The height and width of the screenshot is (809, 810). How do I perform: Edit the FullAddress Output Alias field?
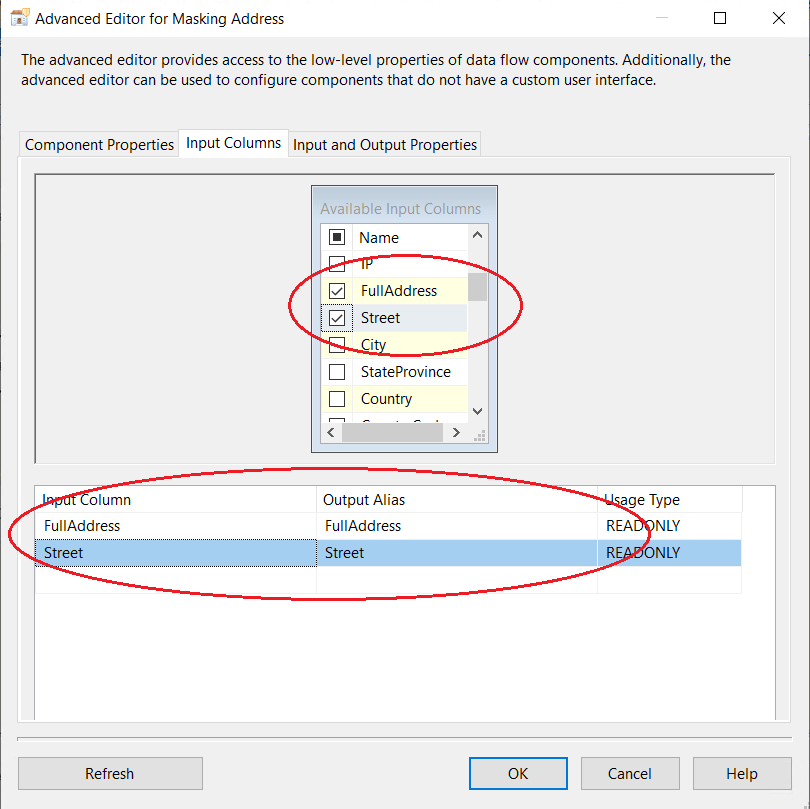tap(456, 526)
